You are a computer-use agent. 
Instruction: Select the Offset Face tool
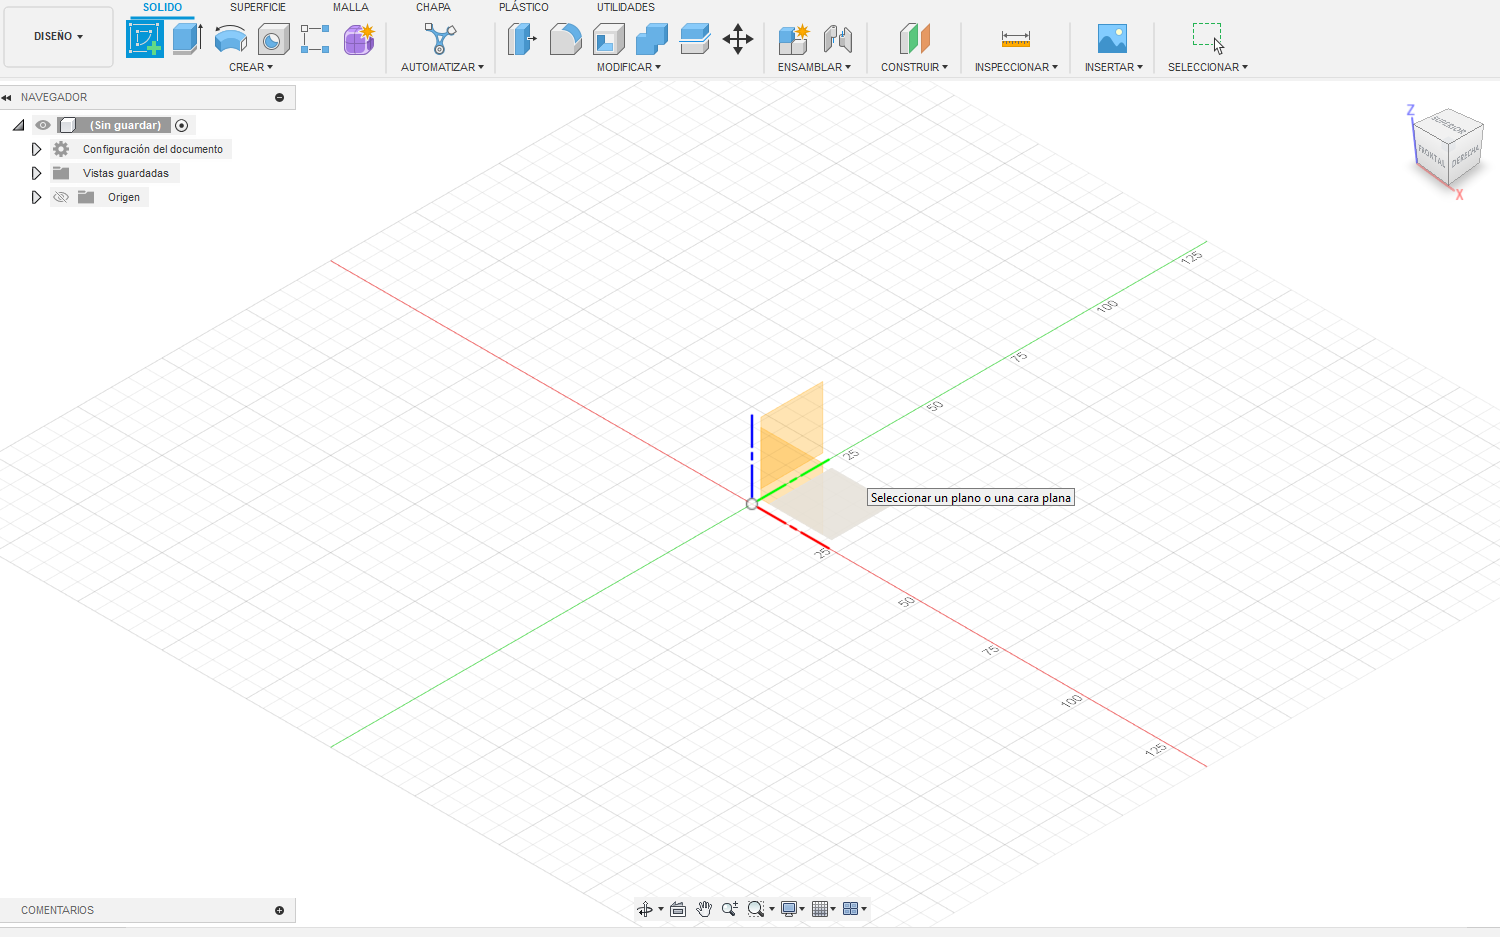point(694,39)
